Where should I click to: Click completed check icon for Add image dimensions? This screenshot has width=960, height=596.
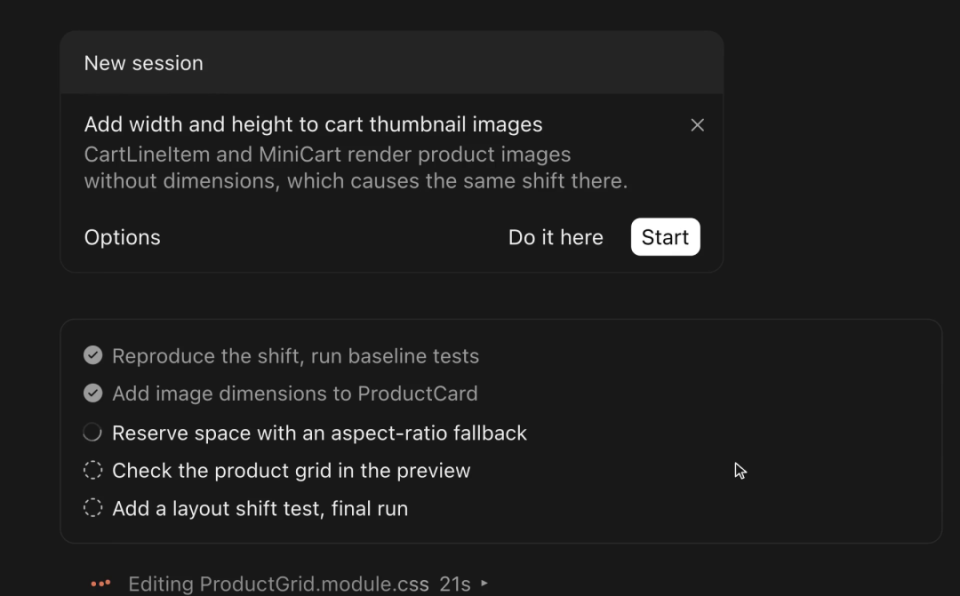point(93,393)
